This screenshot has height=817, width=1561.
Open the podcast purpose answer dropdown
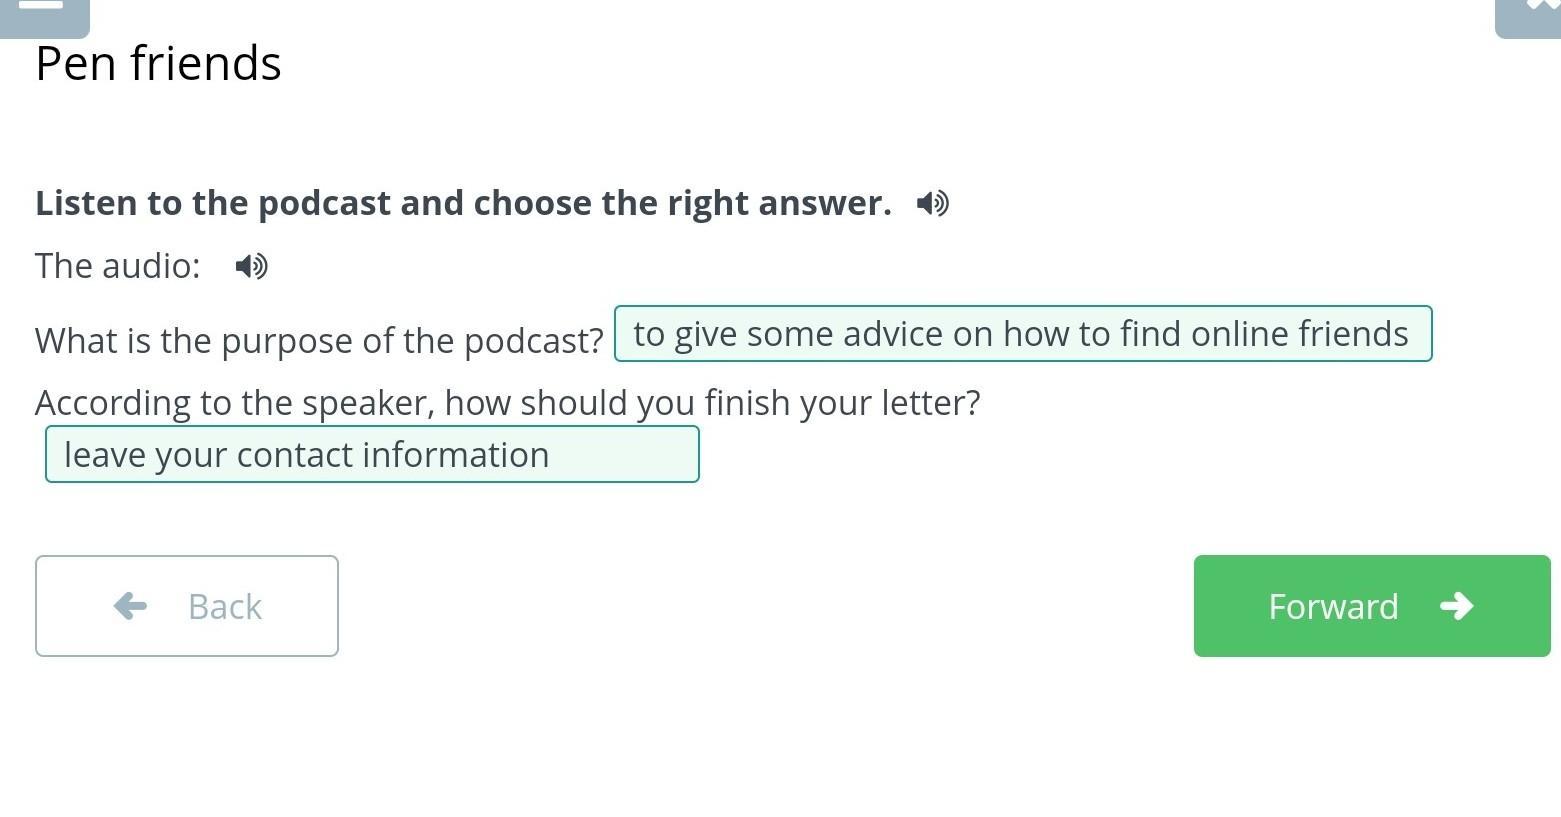coord(1023,334)
